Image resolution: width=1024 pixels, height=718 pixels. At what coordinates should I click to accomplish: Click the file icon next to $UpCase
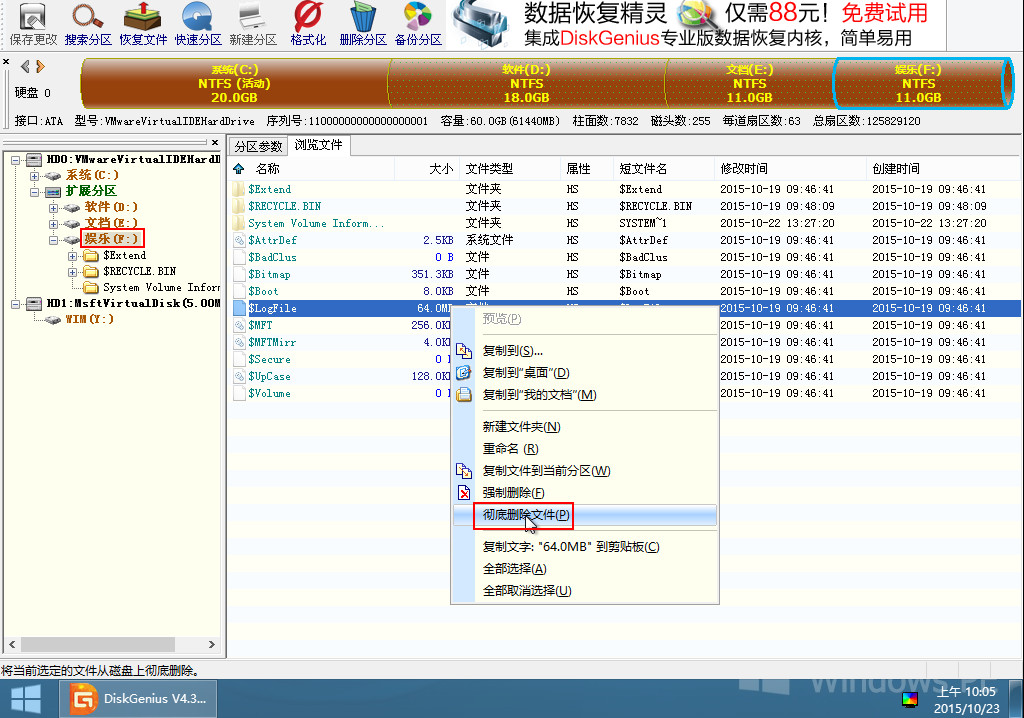[239, 376]
